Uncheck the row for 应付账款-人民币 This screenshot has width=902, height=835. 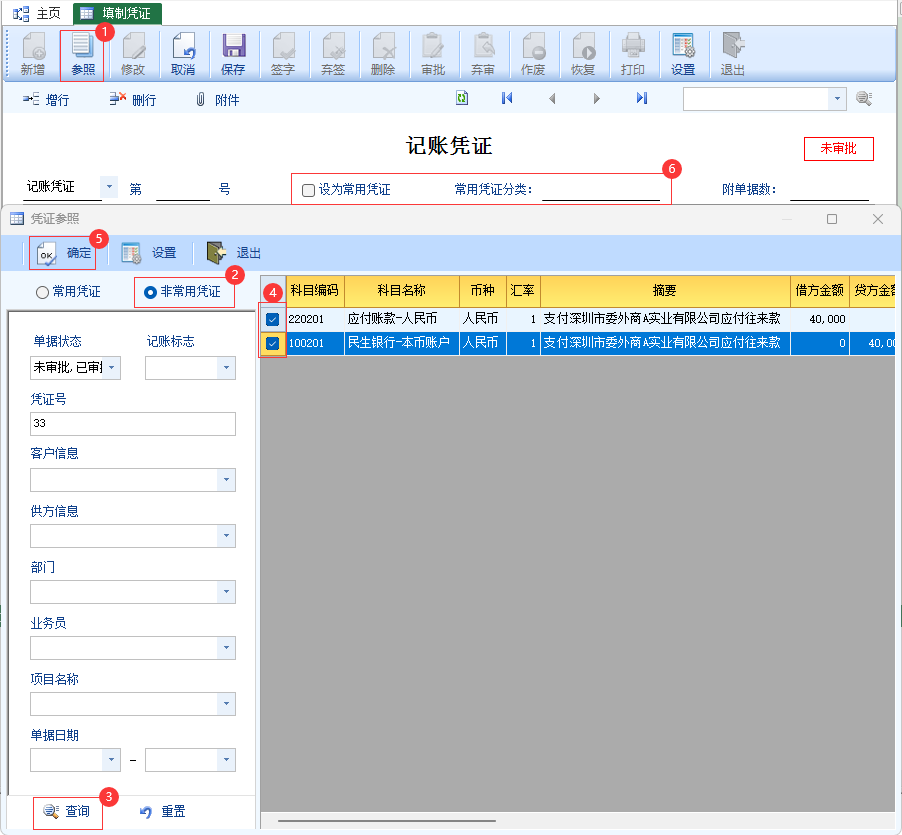pyautogui.click(x=272, y=319)
